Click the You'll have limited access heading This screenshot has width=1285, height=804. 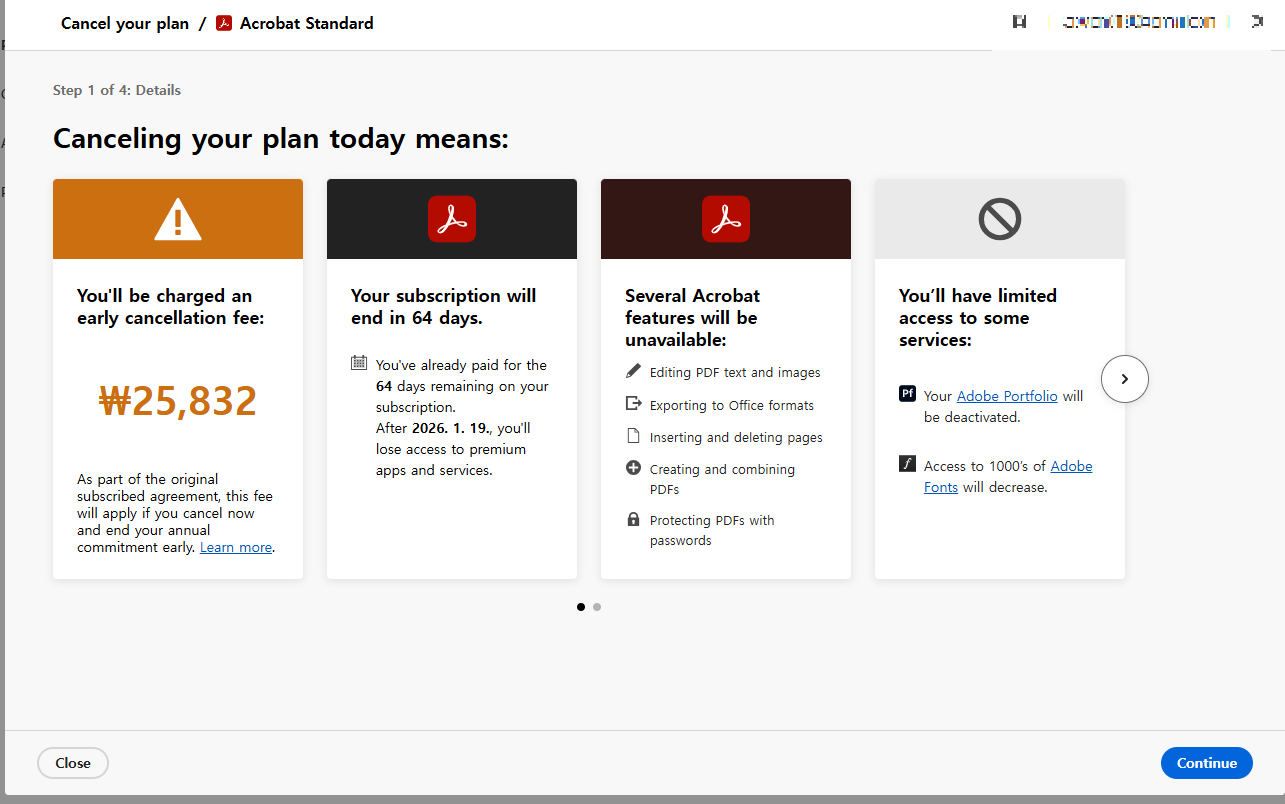click(978, 318)
